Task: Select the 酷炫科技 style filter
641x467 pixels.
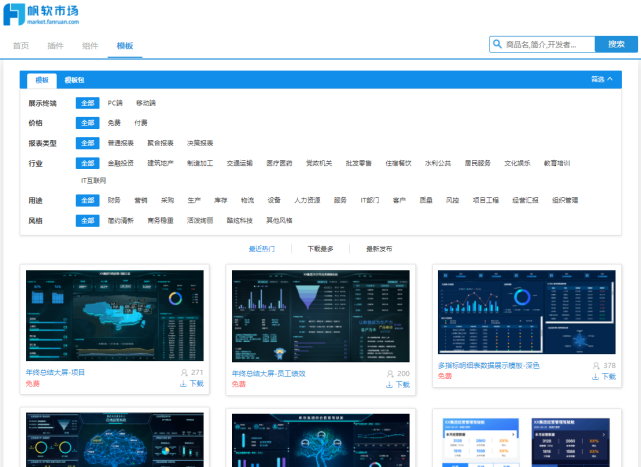Action: [240, 219]
